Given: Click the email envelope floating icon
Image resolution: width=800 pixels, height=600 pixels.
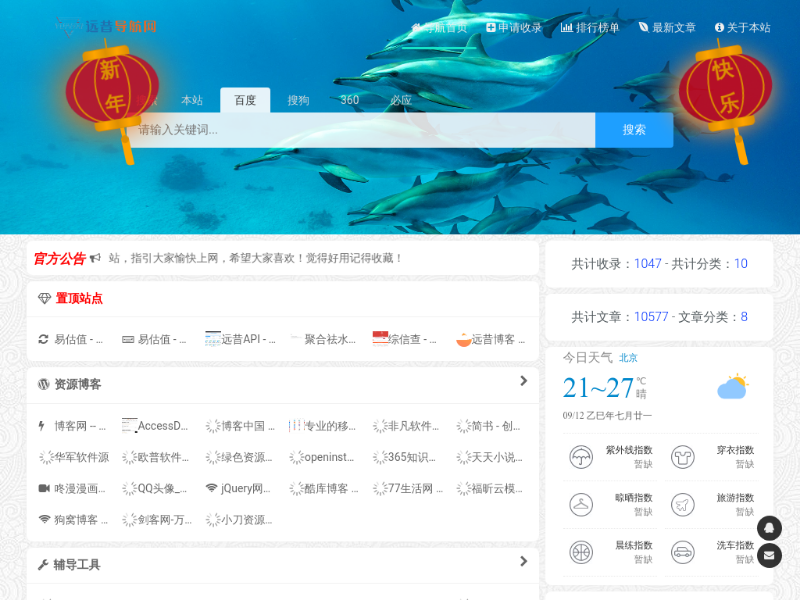Looking at the screenshot, I should (x=769, y=555).
